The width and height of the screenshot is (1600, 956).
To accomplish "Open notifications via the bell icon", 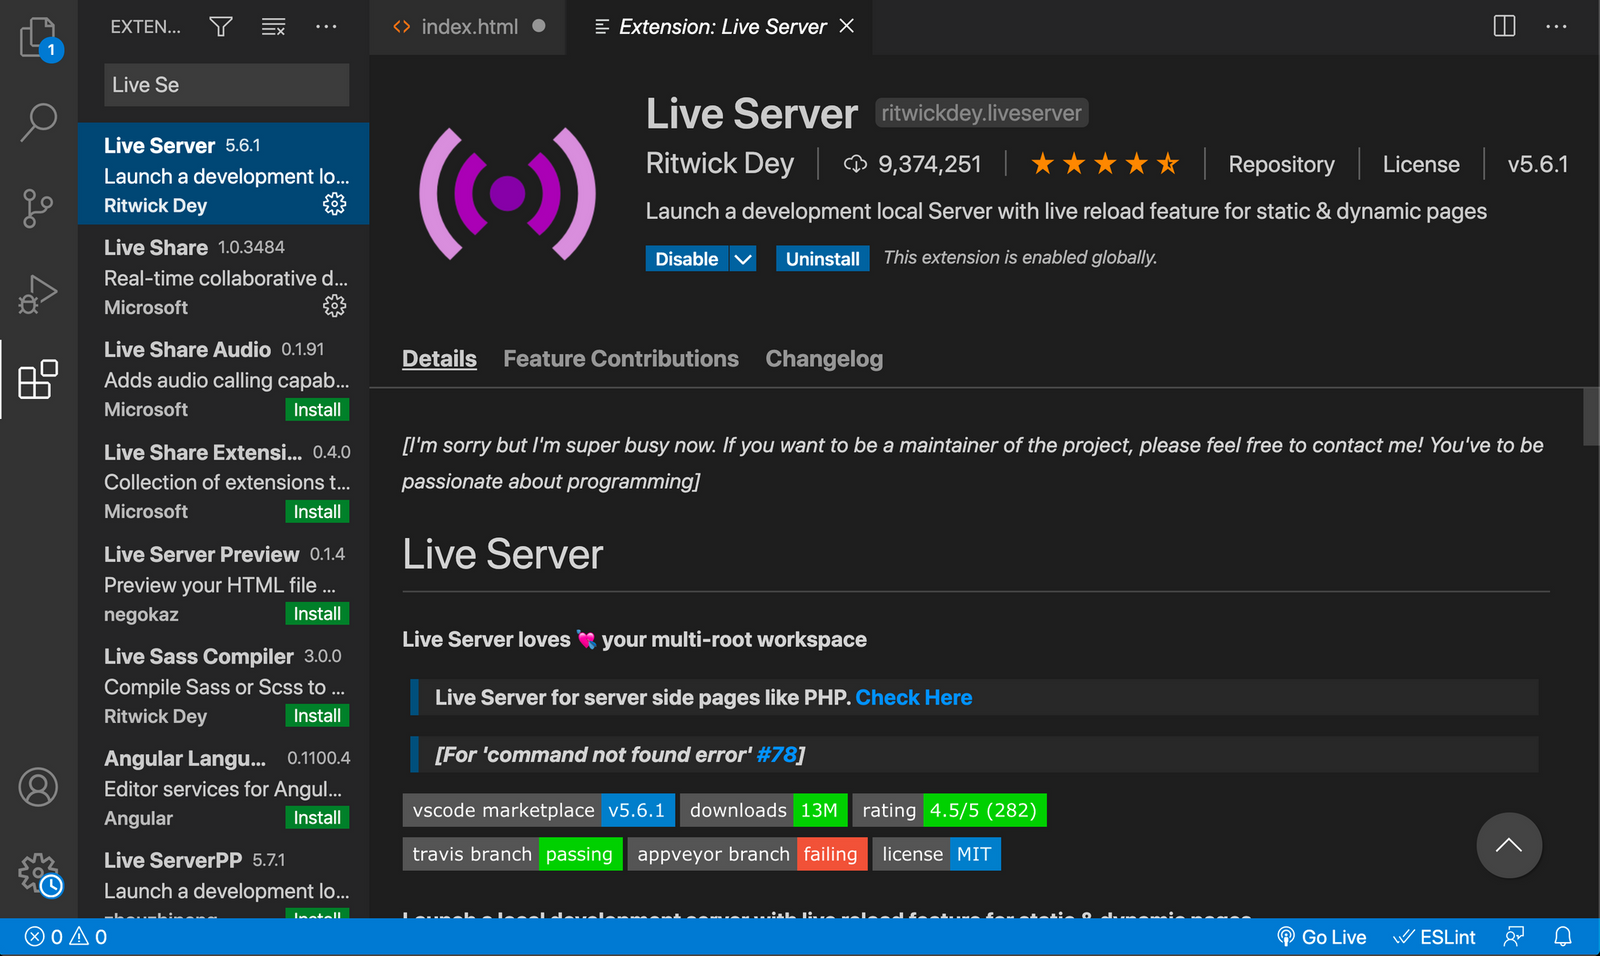I will [1563, 937].
